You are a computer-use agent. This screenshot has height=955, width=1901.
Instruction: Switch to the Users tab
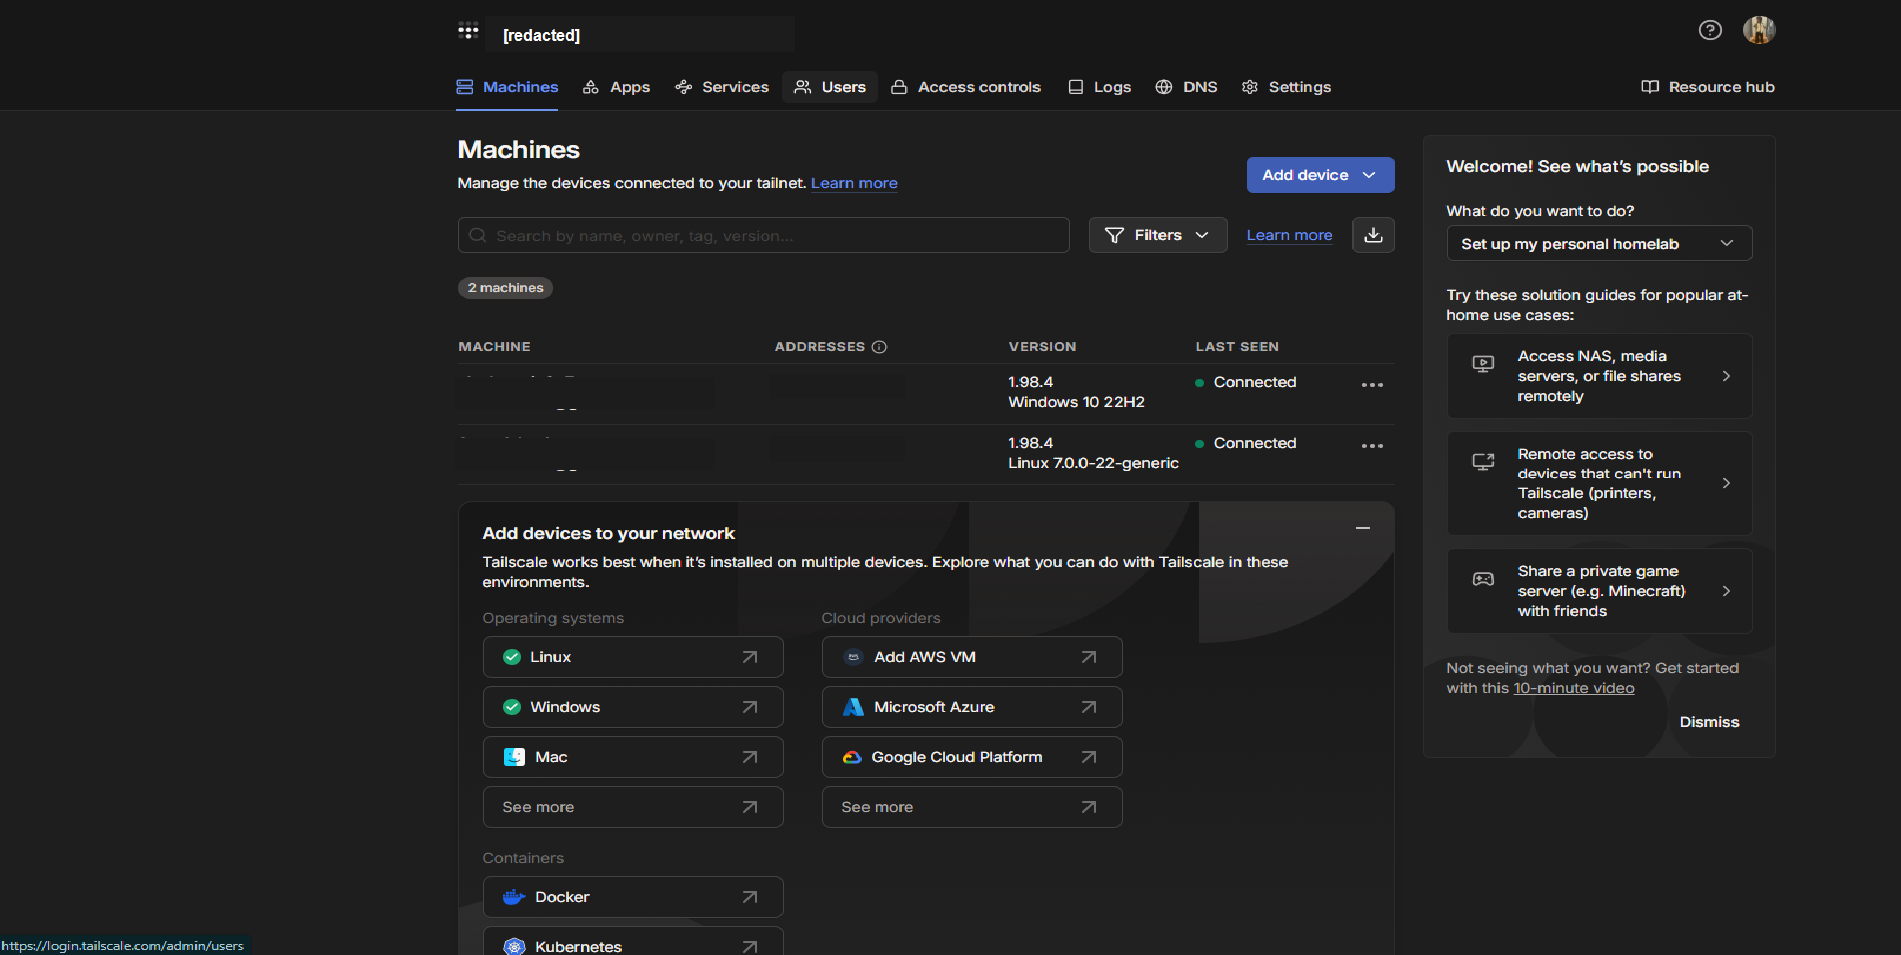click(830, 87)
